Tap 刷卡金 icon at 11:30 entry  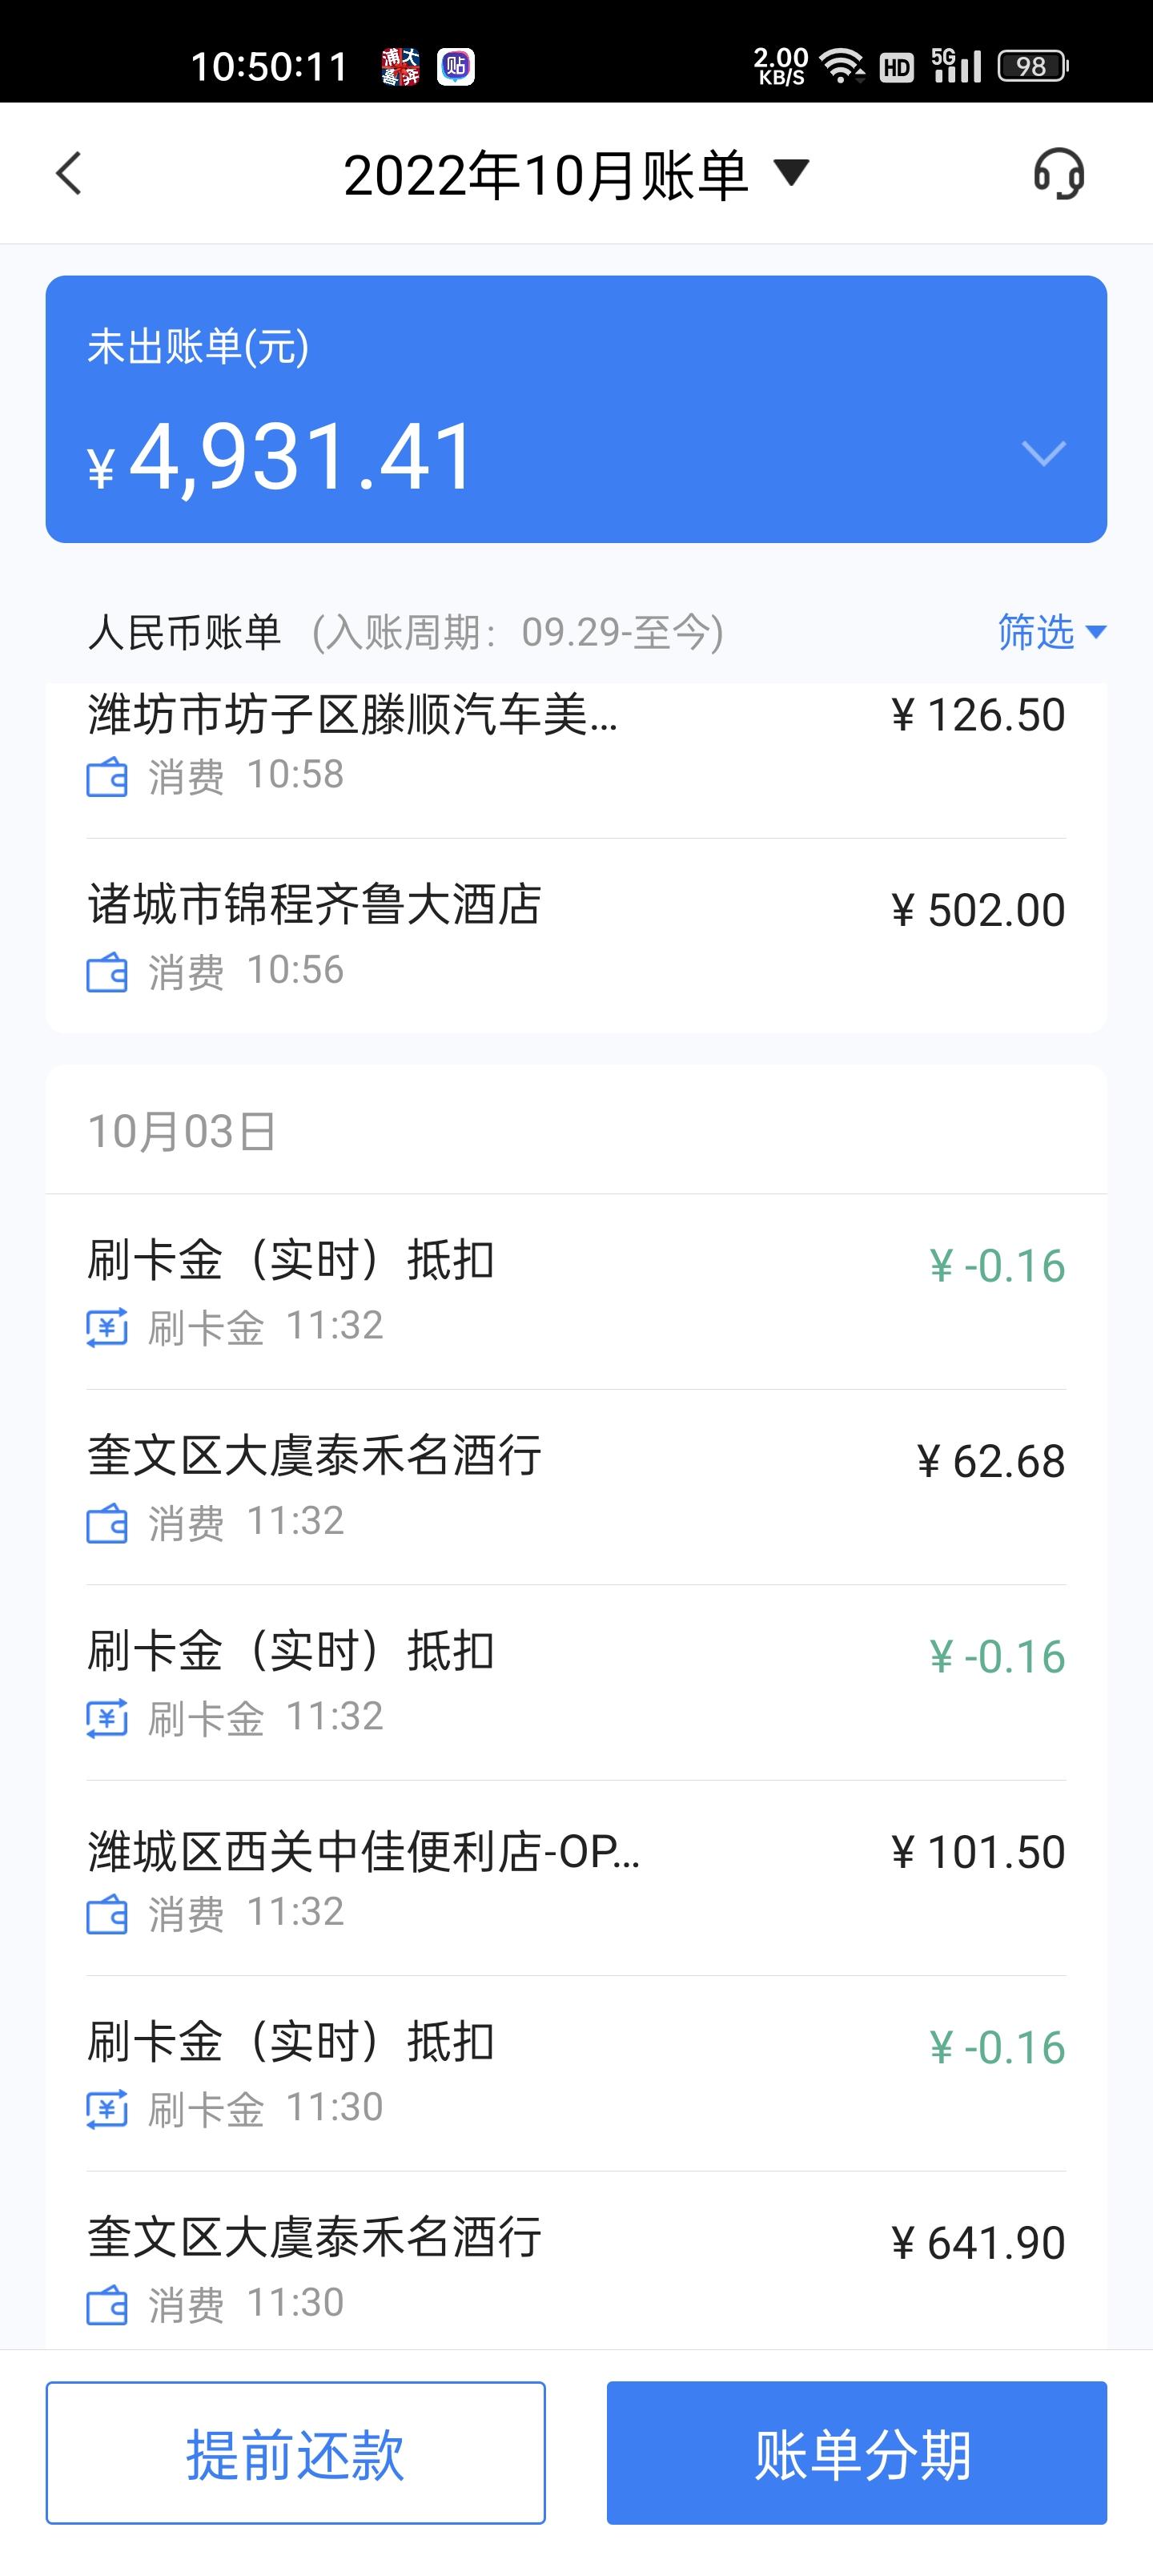(107, 2109)
